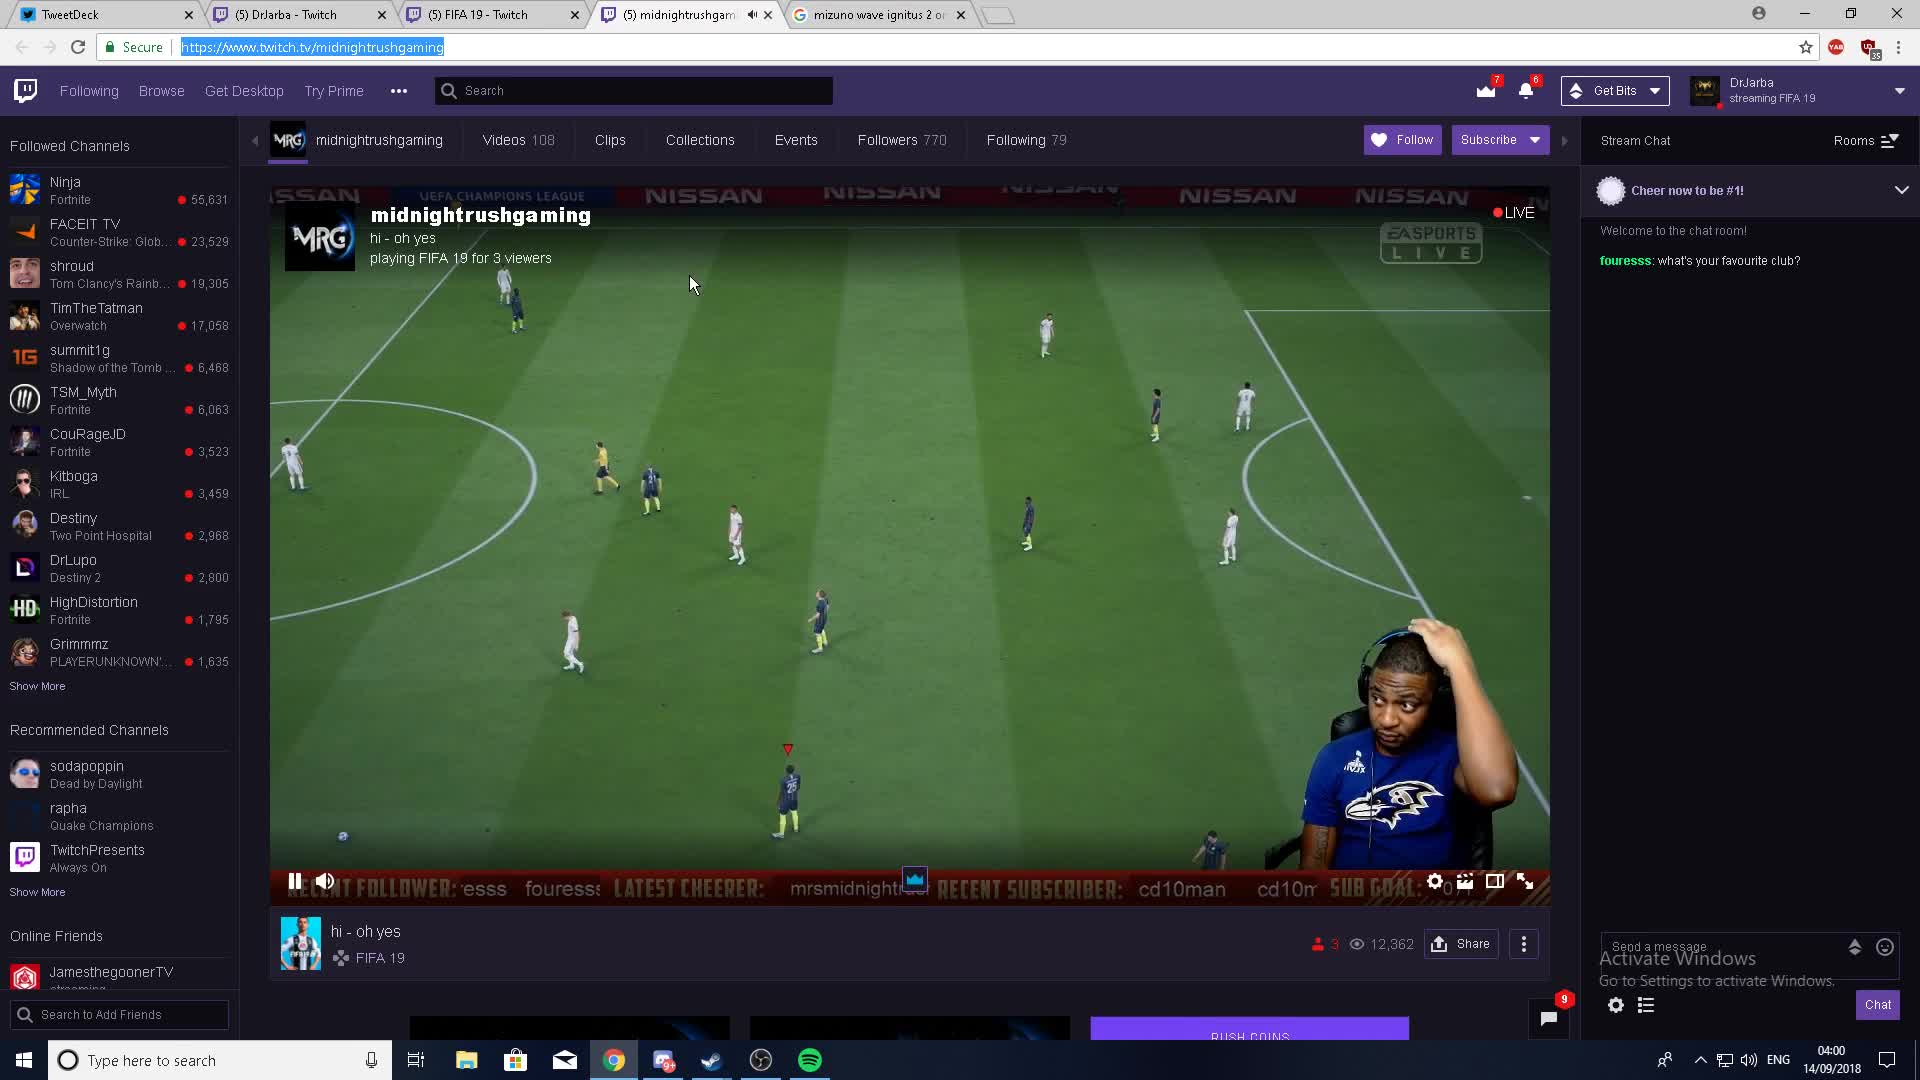
Task: Bookmark page with the star icon
Action: 1806,47
